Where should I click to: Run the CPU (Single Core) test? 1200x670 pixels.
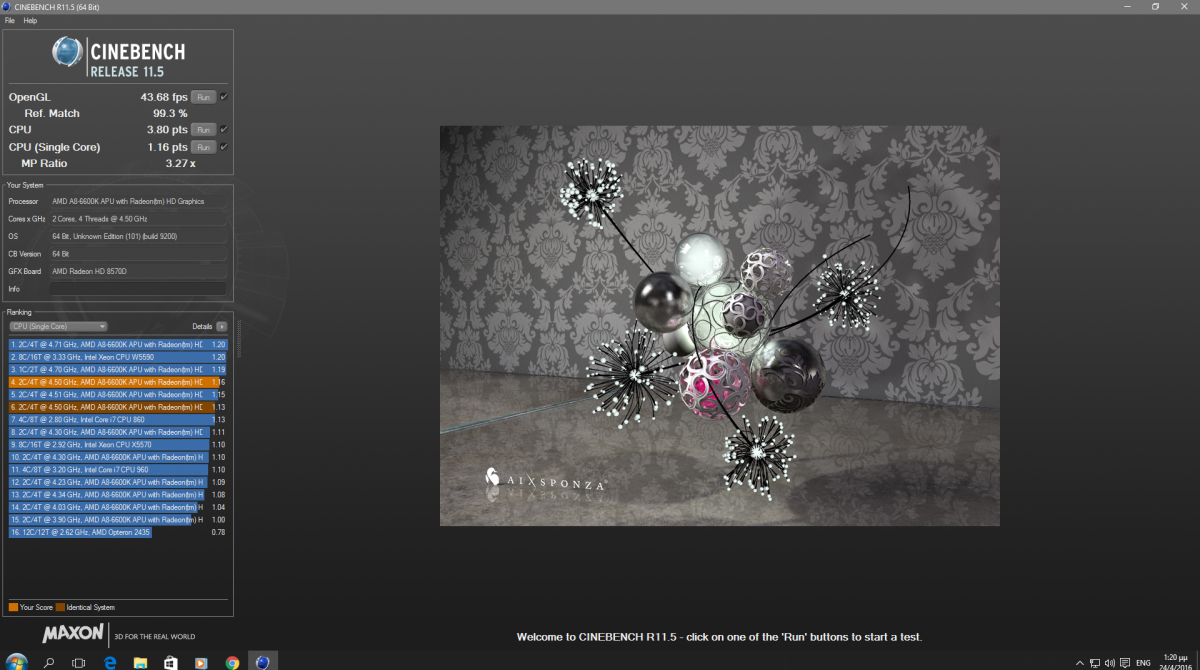click(x=203, y=147)
